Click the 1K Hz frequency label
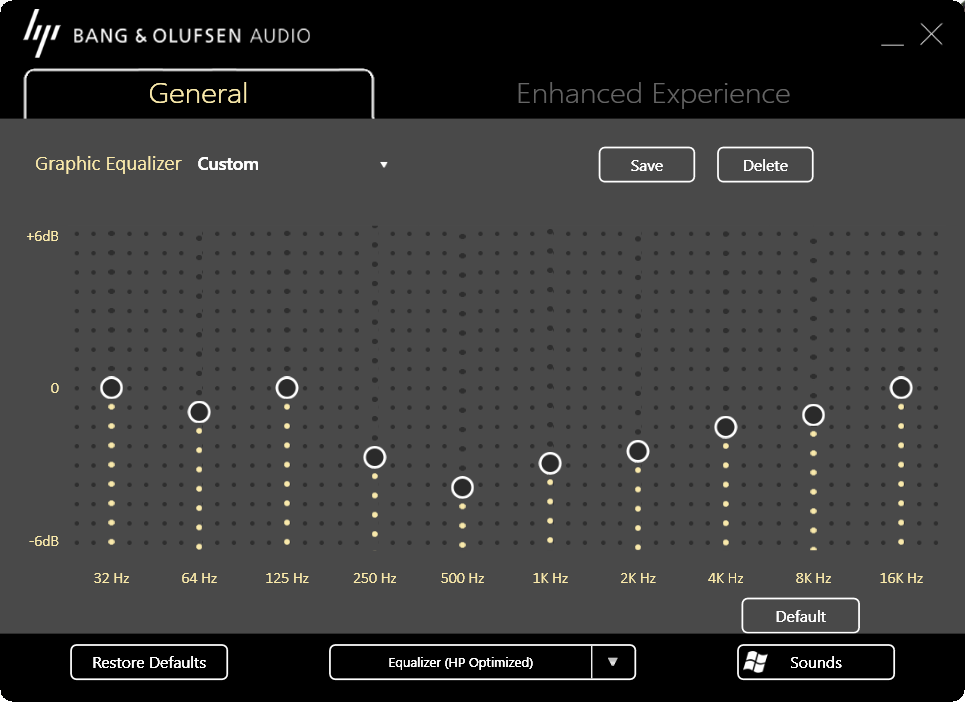965x702 pixels. (x=550, y=578)
